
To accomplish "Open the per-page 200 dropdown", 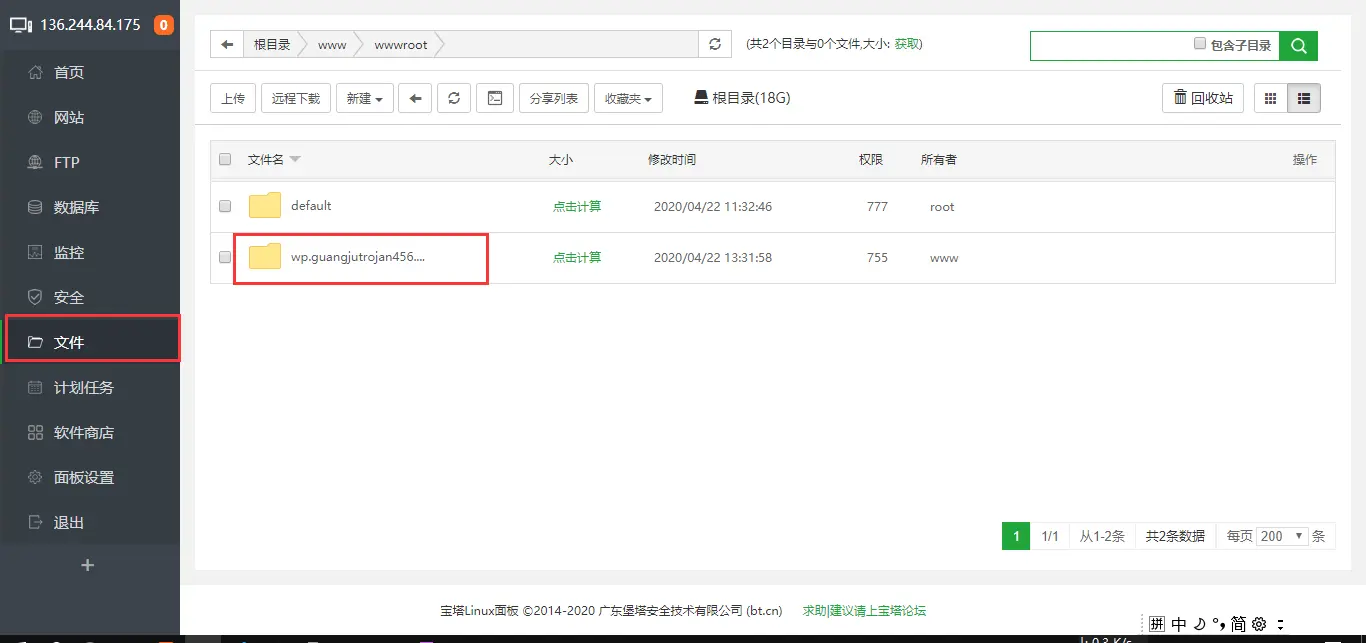I will pos(1283,536).
